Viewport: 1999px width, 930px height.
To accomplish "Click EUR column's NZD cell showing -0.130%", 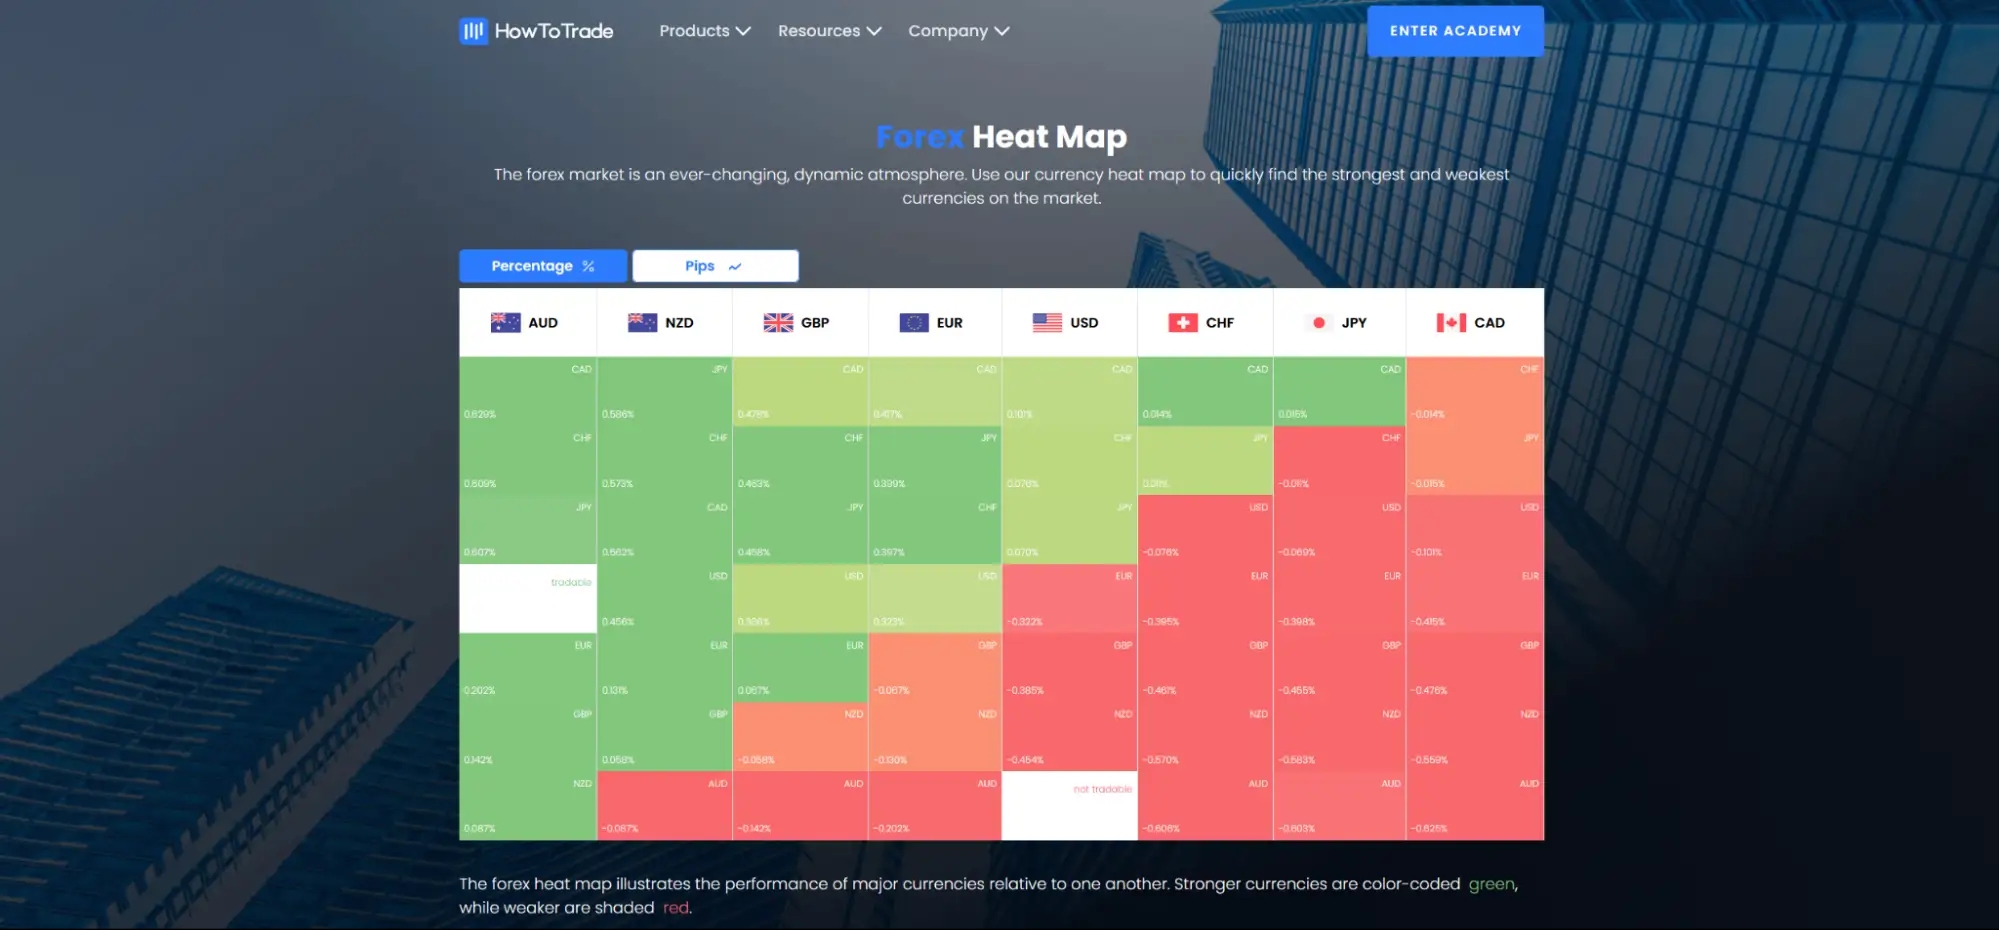I will click(x=935, y=736).
